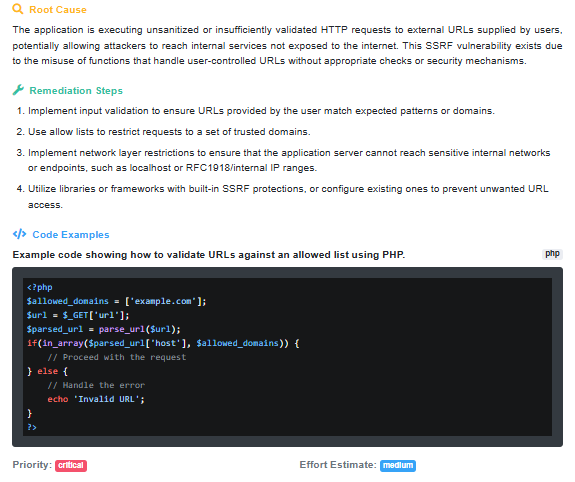This screenshot has width=575, height=482.
Task: Click the Code Examples brackets icon
Action: 19,234
